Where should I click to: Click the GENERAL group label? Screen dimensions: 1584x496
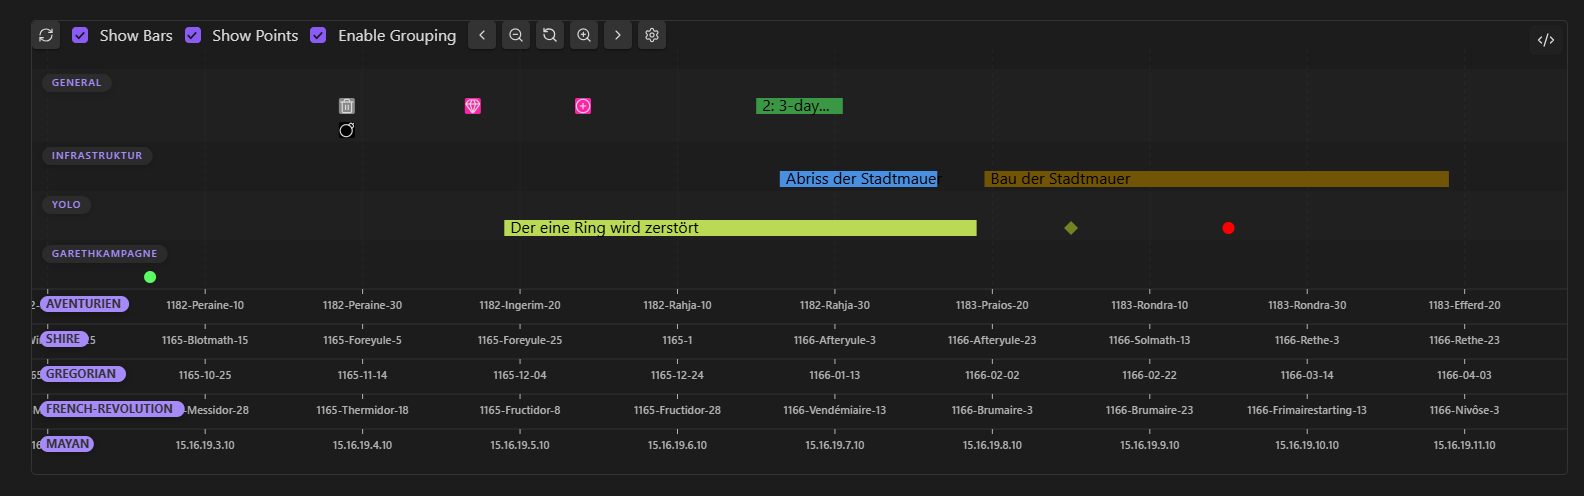pyautogui.click(x=76, y=83)
